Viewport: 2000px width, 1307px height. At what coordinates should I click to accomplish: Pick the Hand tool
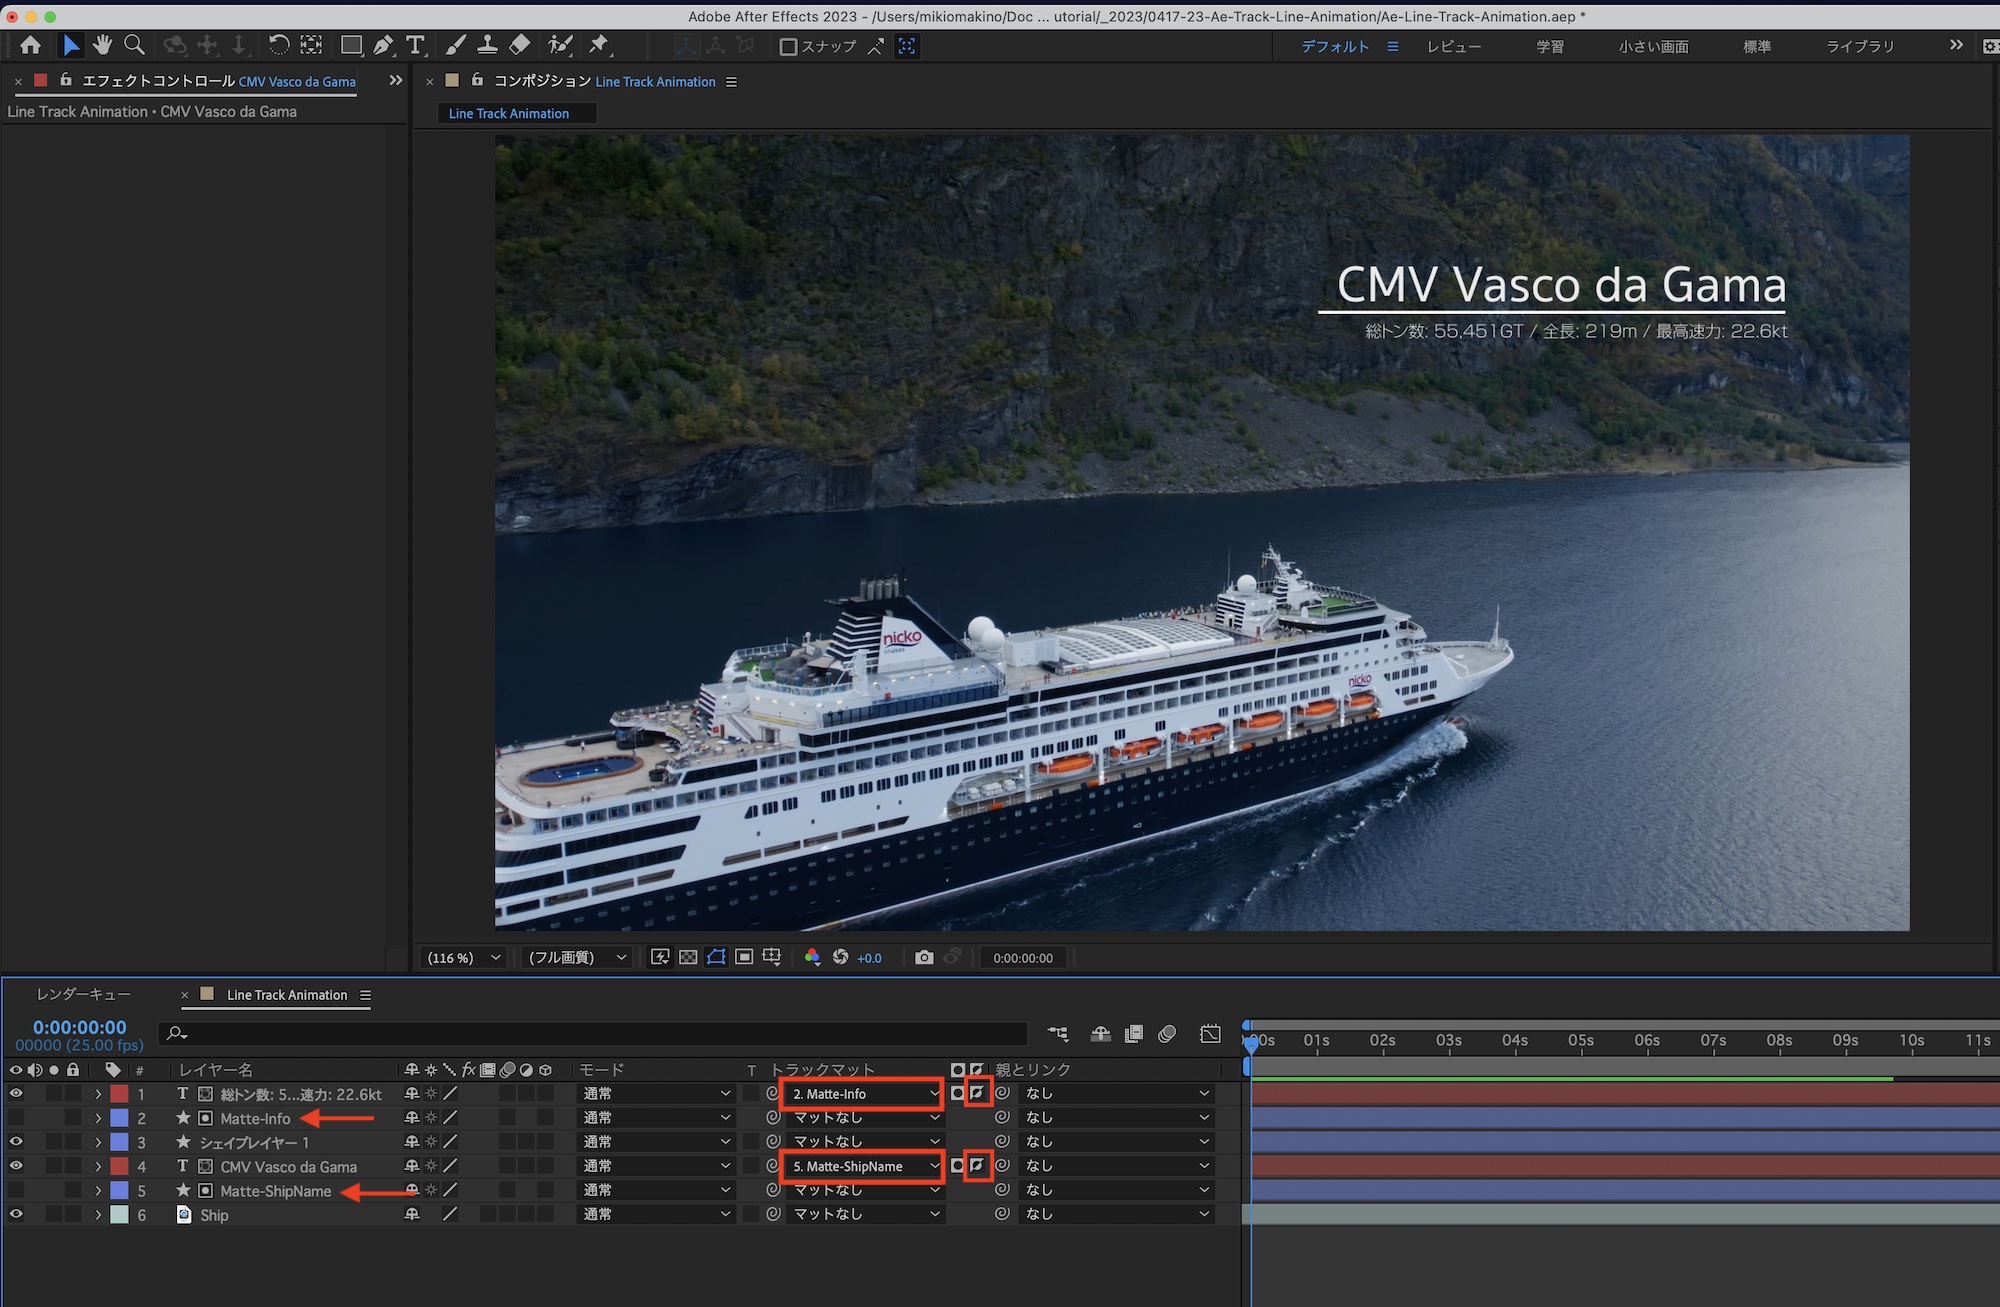pyautogui.click(x=102, y=45)
